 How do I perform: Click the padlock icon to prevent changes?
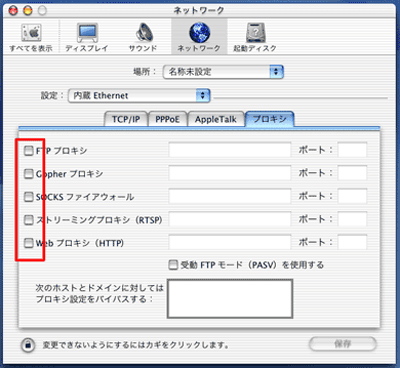[x=28, y=345]
